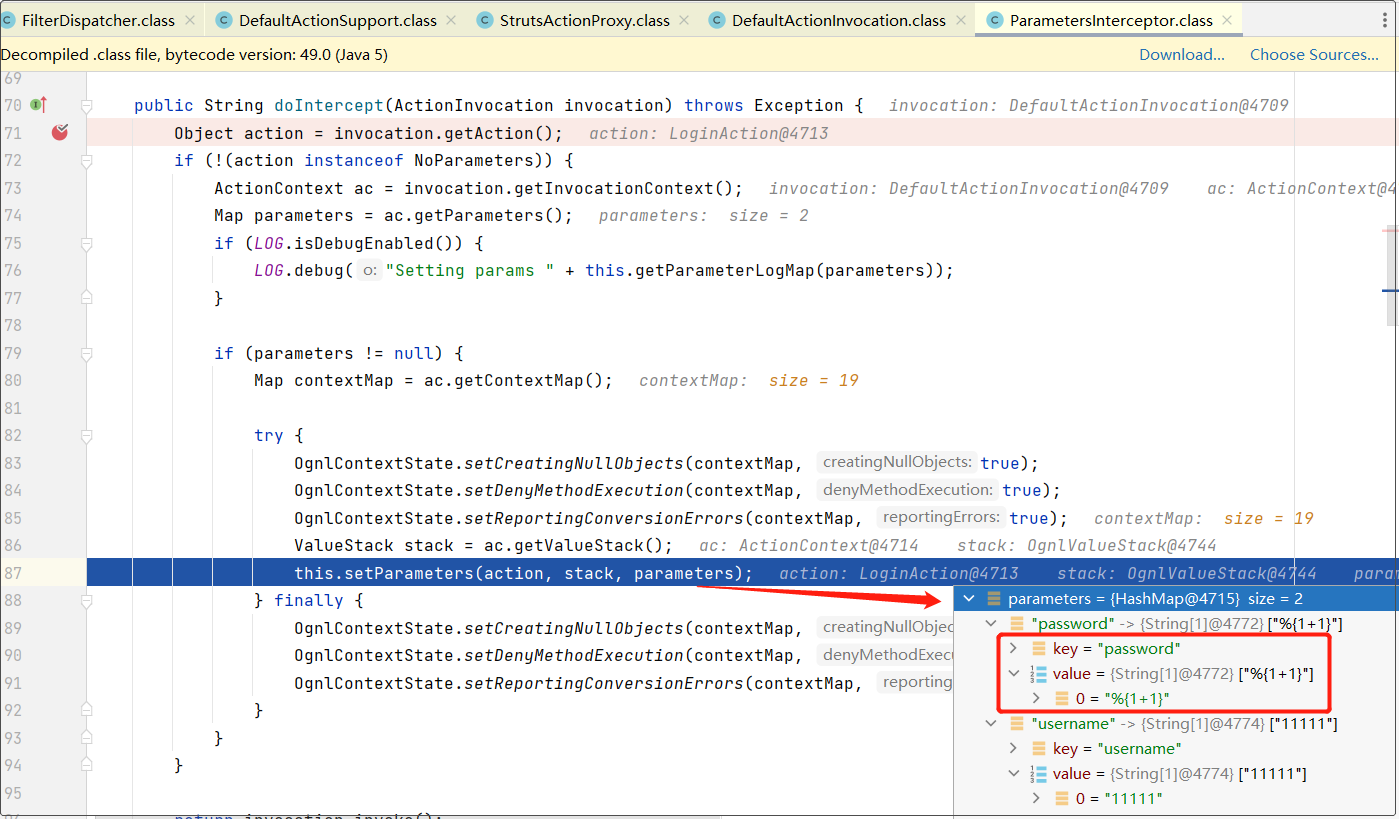Screen dimensions: 1399x819
Task: Click the inline hint "action: LoginAction@4713" on line 71
Action: click(x=709, y=133)
